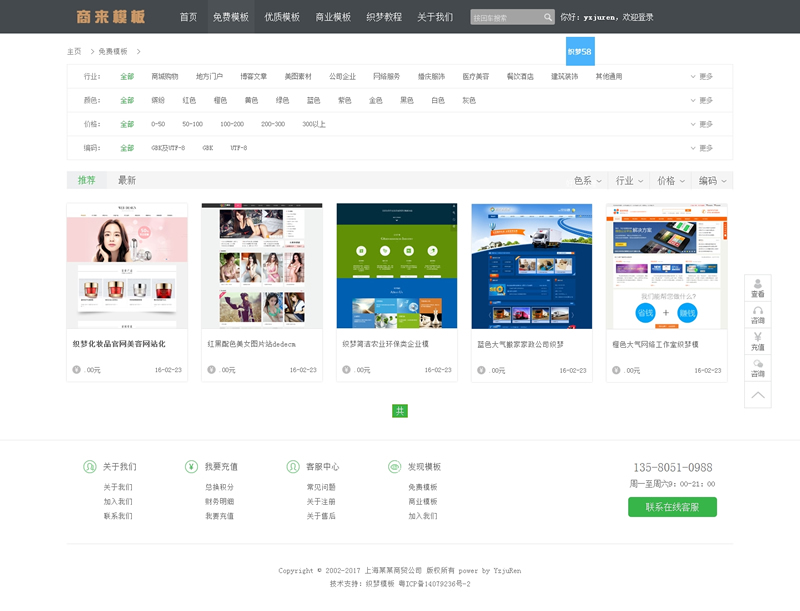Select the 蓝色 color filter option
This screenshot has height=611, width=800.
[313, 100]
